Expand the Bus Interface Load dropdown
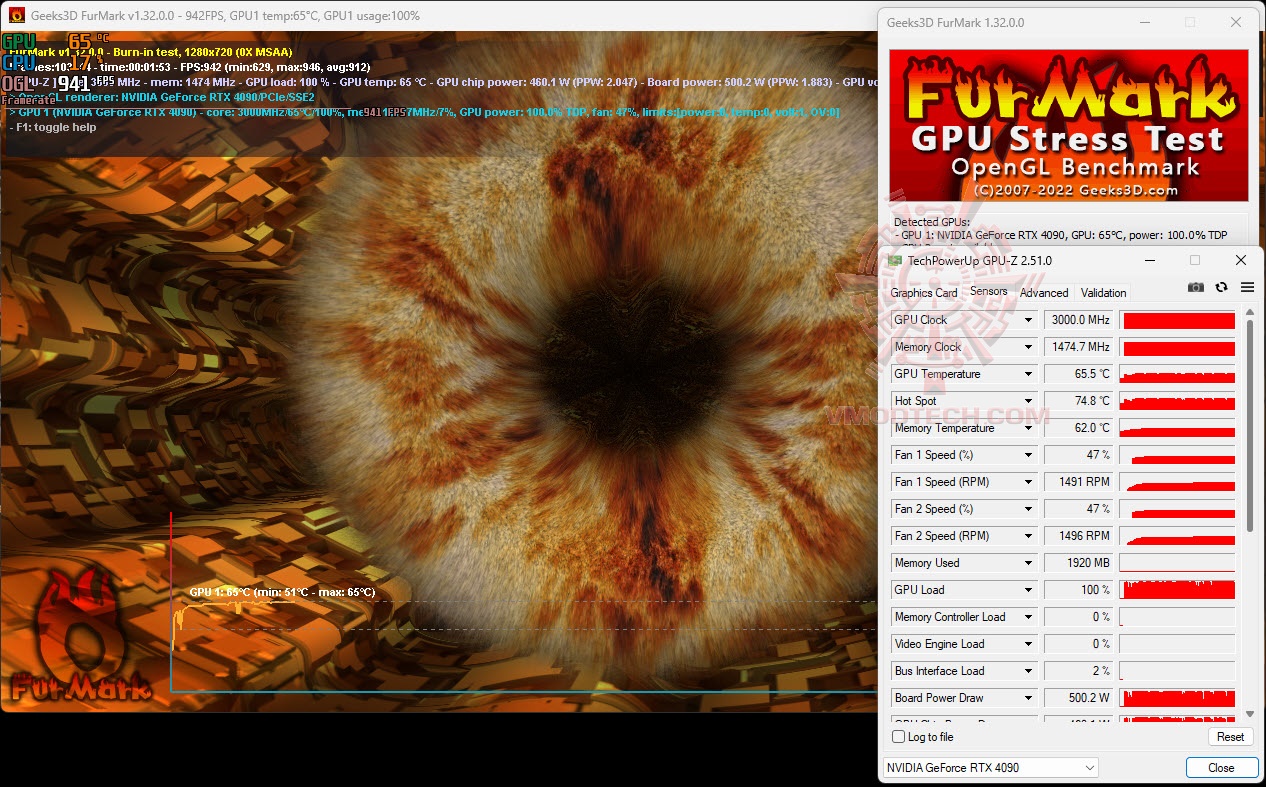Screen dimensions: 1266x787 coord(1028,671)
